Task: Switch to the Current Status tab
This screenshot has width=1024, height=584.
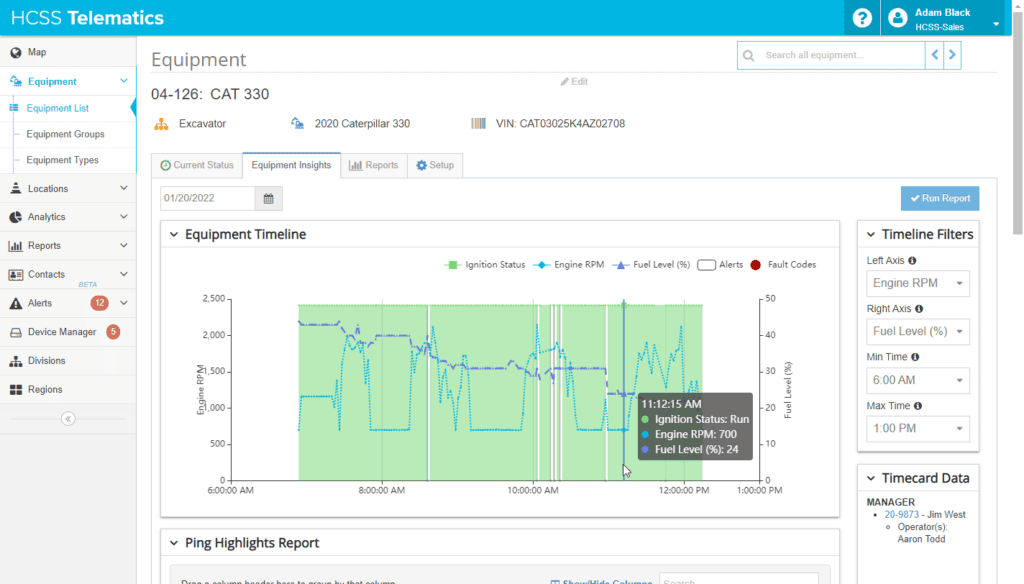Action: pyautogui.click(x=197, y=166)
